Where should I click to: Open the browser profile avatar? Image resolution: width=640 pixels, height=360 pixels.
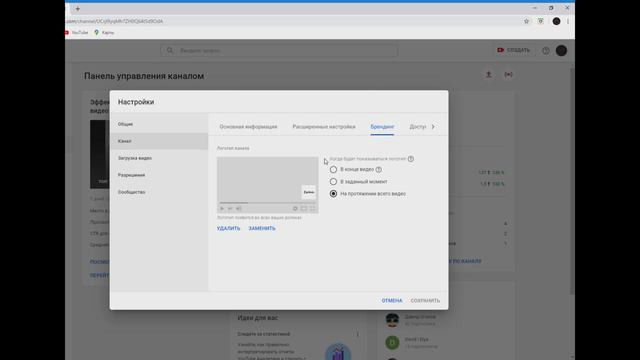(556, 21)
